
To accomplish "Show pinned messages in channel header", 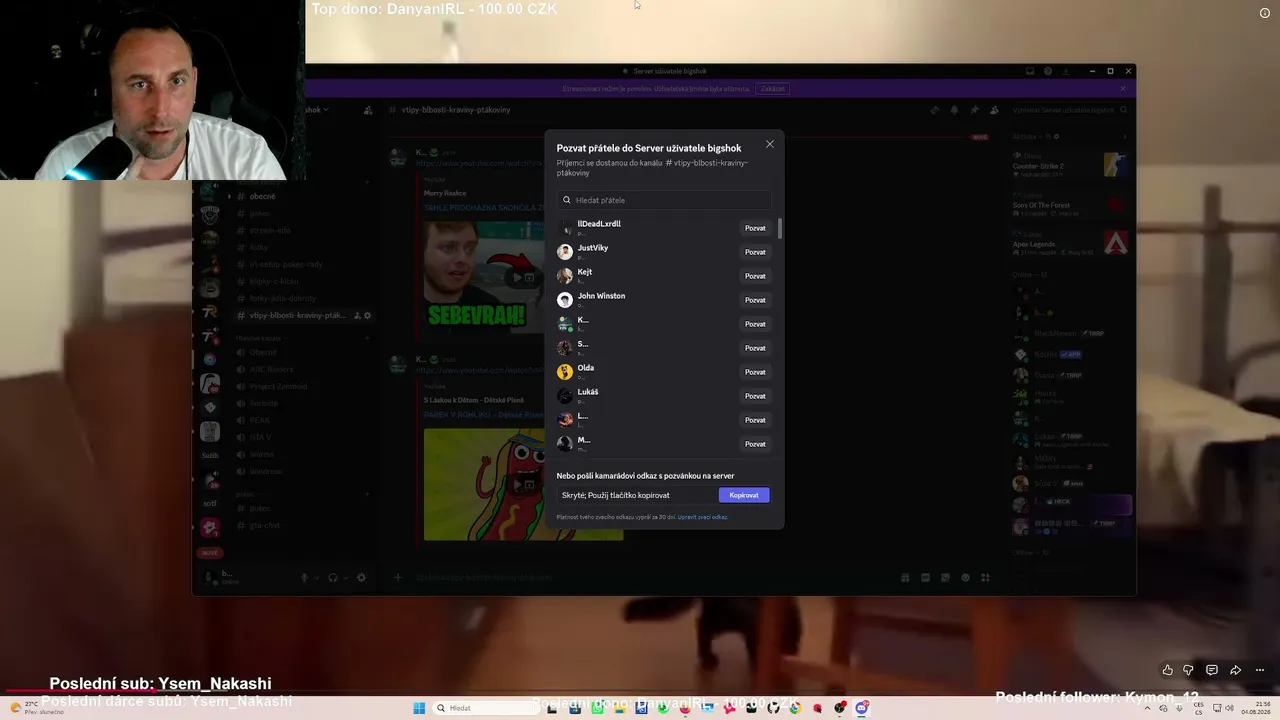I will pos(974,110).
